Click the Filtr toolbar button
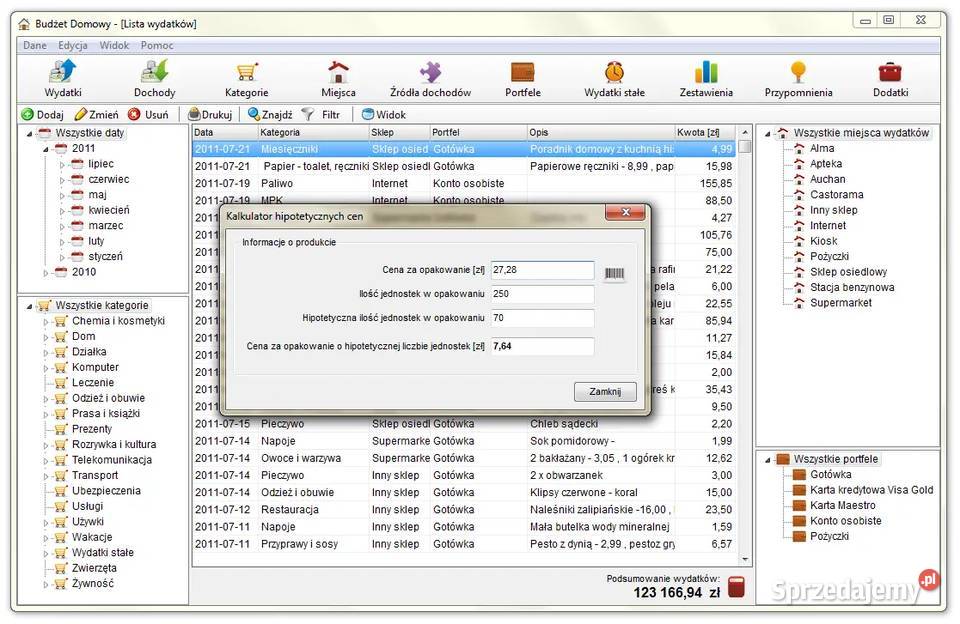This screenshot has height=624, width=960. 321,115
